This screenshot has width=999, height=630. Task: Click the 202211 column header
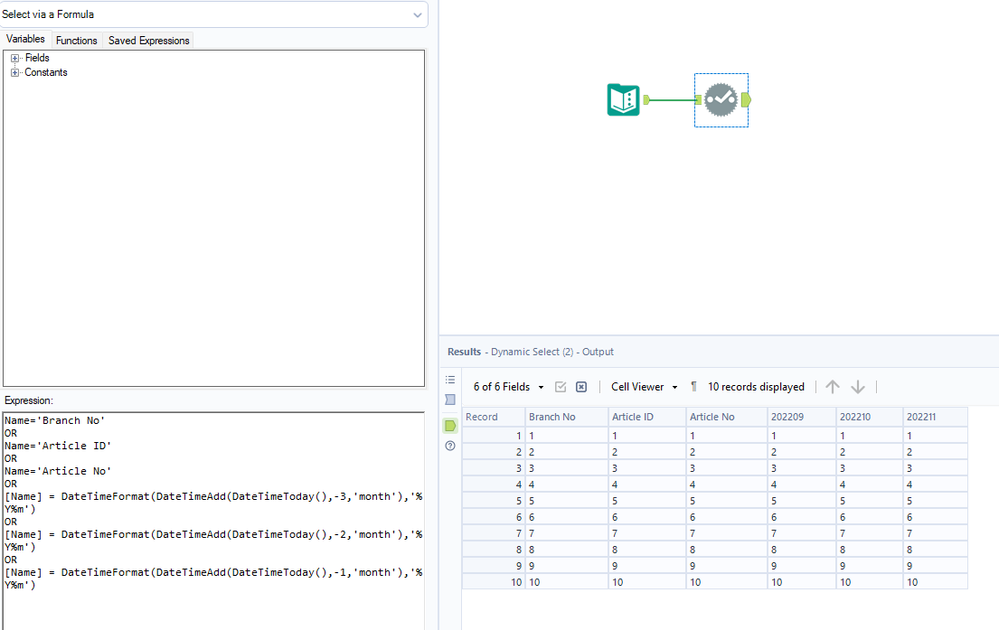935,417
